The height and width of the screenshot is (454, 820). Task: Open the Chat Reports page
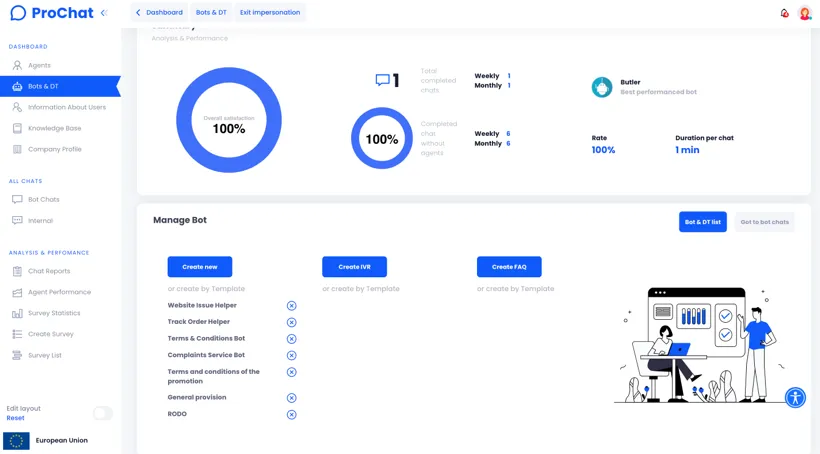[49, 271]
